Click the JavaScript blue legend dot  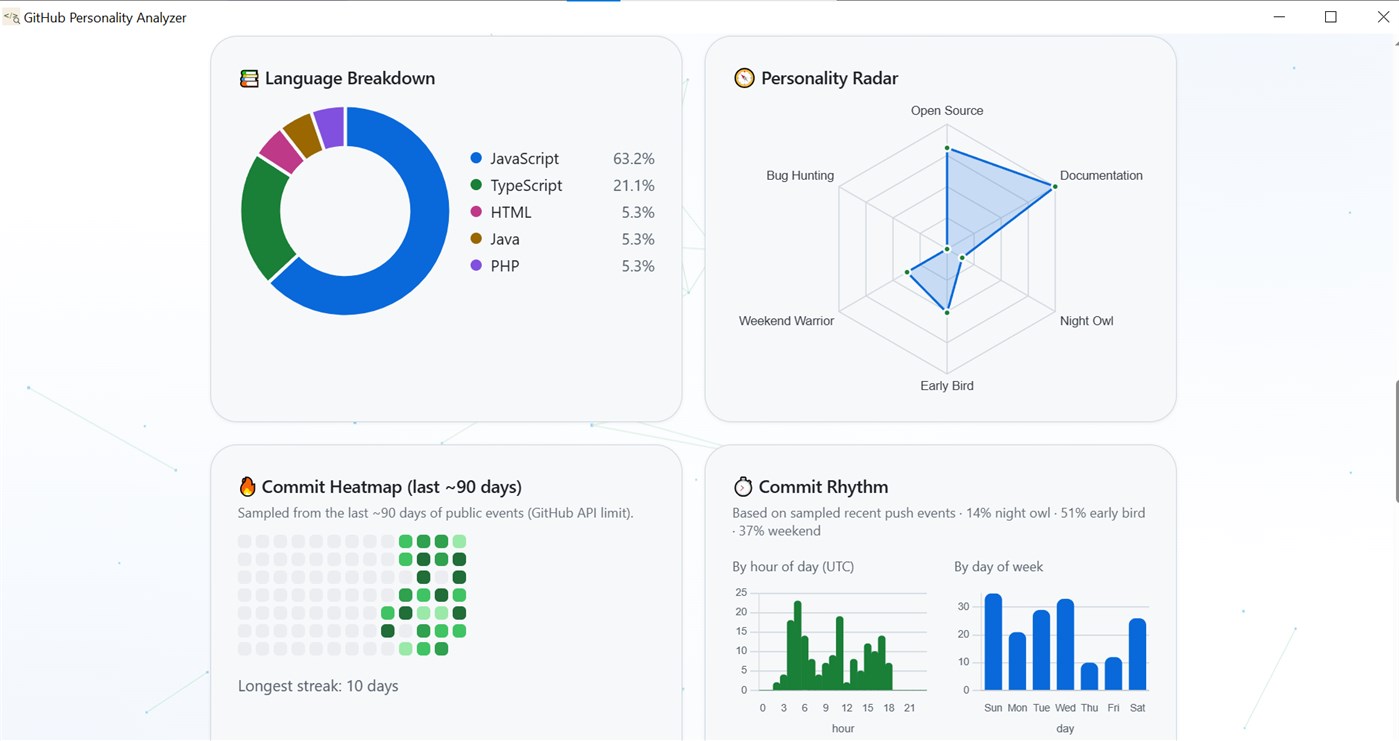(476, 158)
